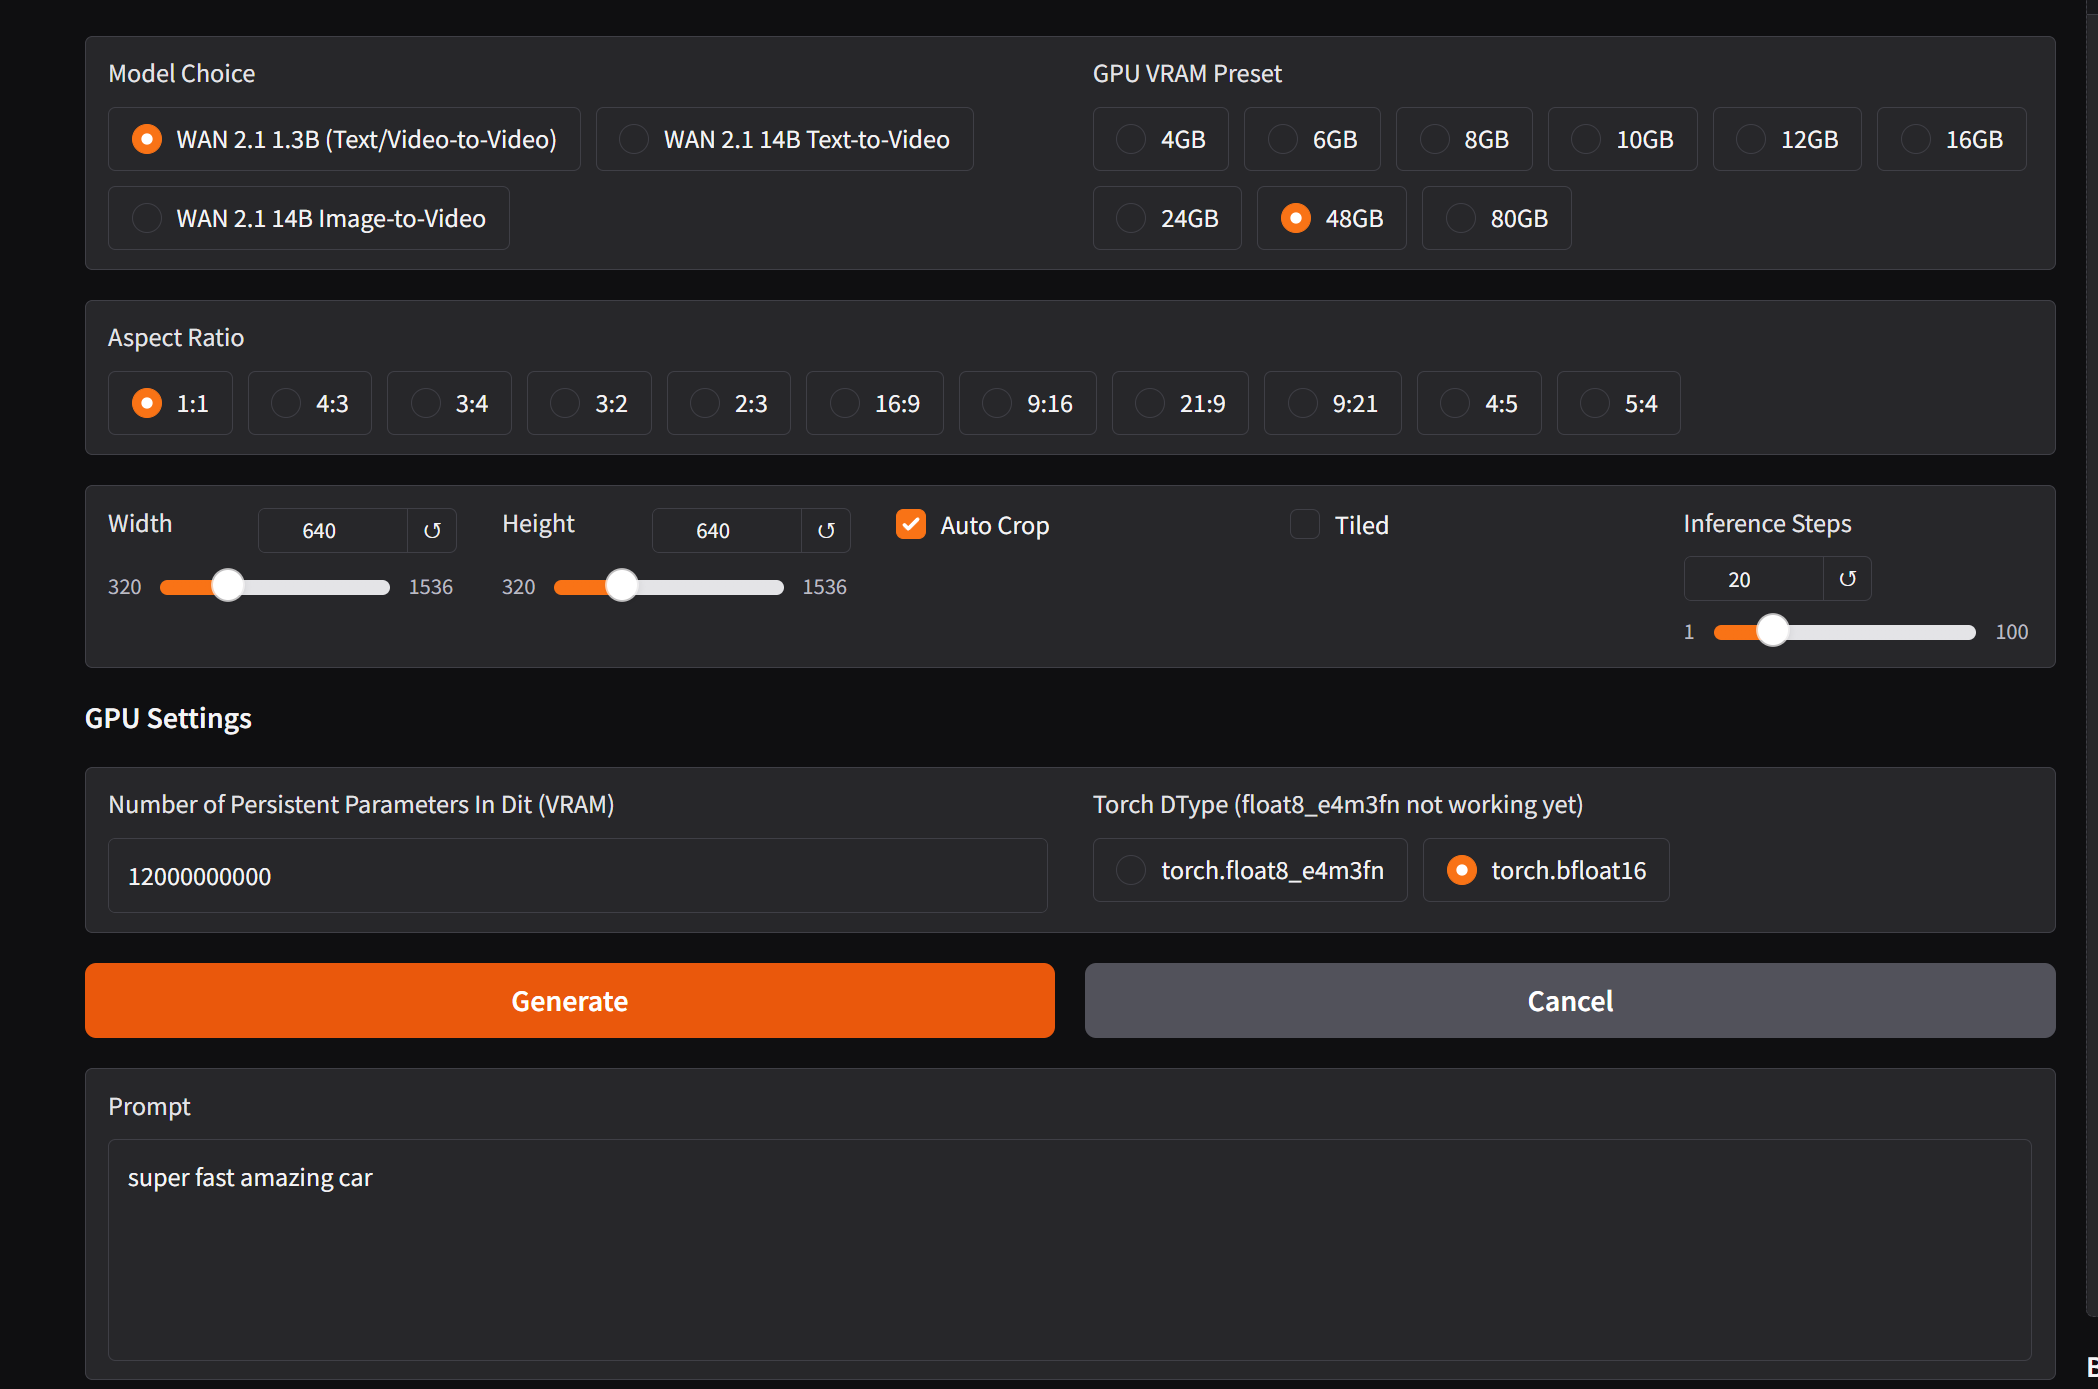Reset the Width value icon

(x=432, y=530)
